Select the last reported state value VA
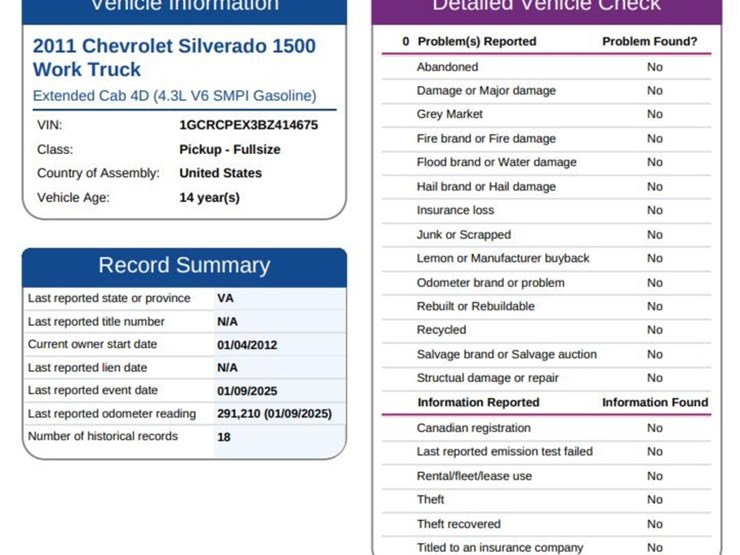 pyautogui.click(x=225, y=299)
